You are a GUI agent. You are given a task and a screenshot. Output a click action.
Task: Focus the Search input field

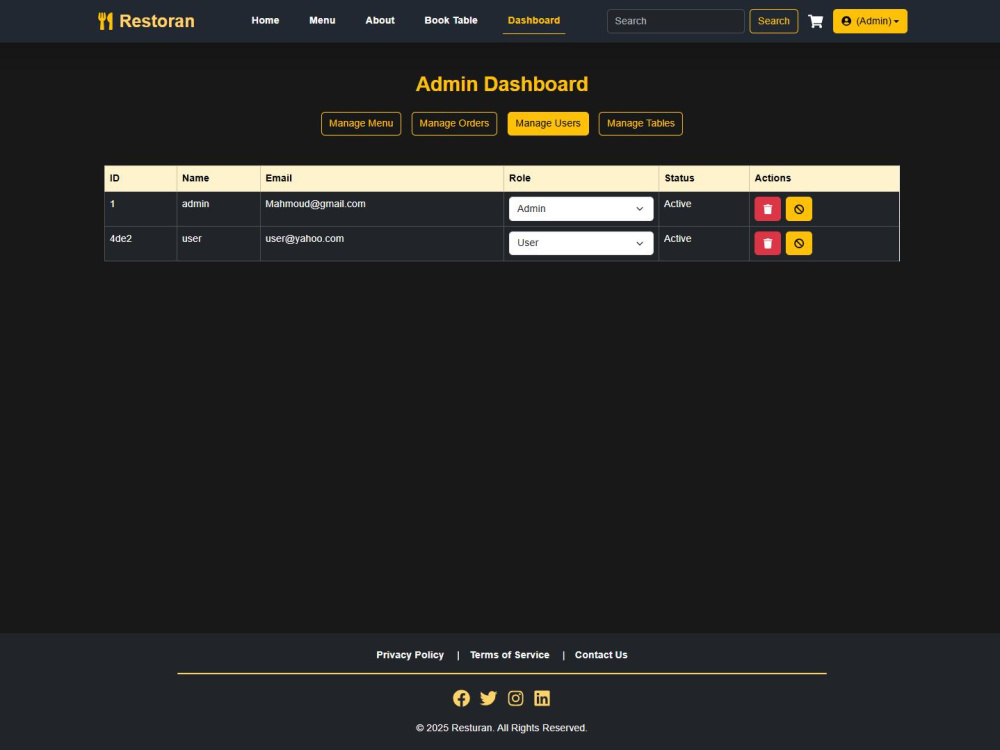pos(675,21)
